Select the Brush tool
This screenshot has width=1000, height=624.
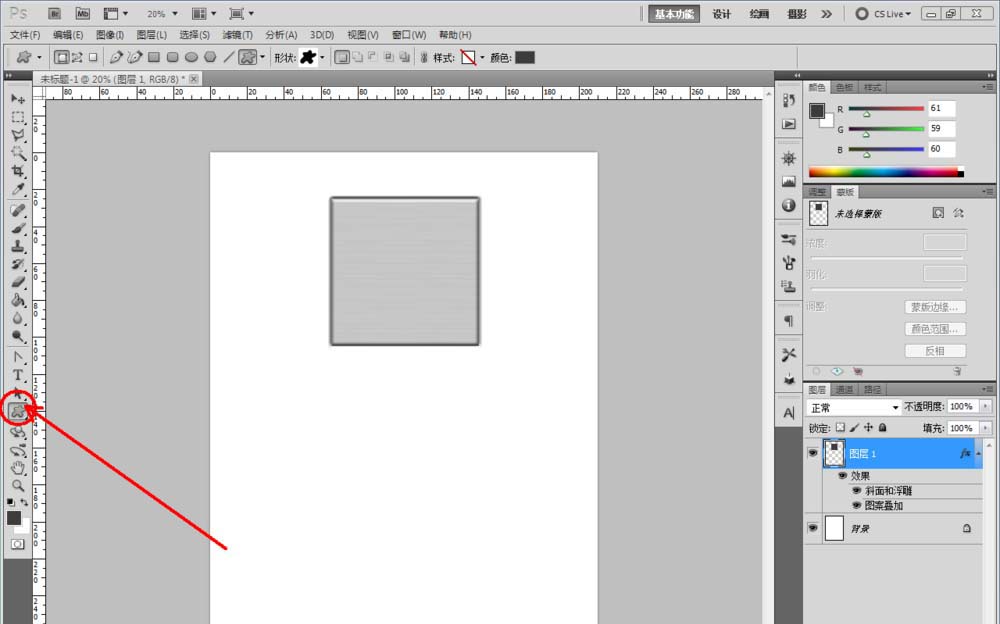[18, 228]
